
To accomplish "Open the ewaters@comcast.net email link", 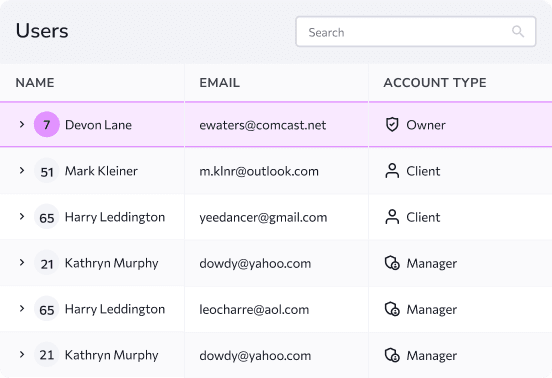I will [263, 125].
